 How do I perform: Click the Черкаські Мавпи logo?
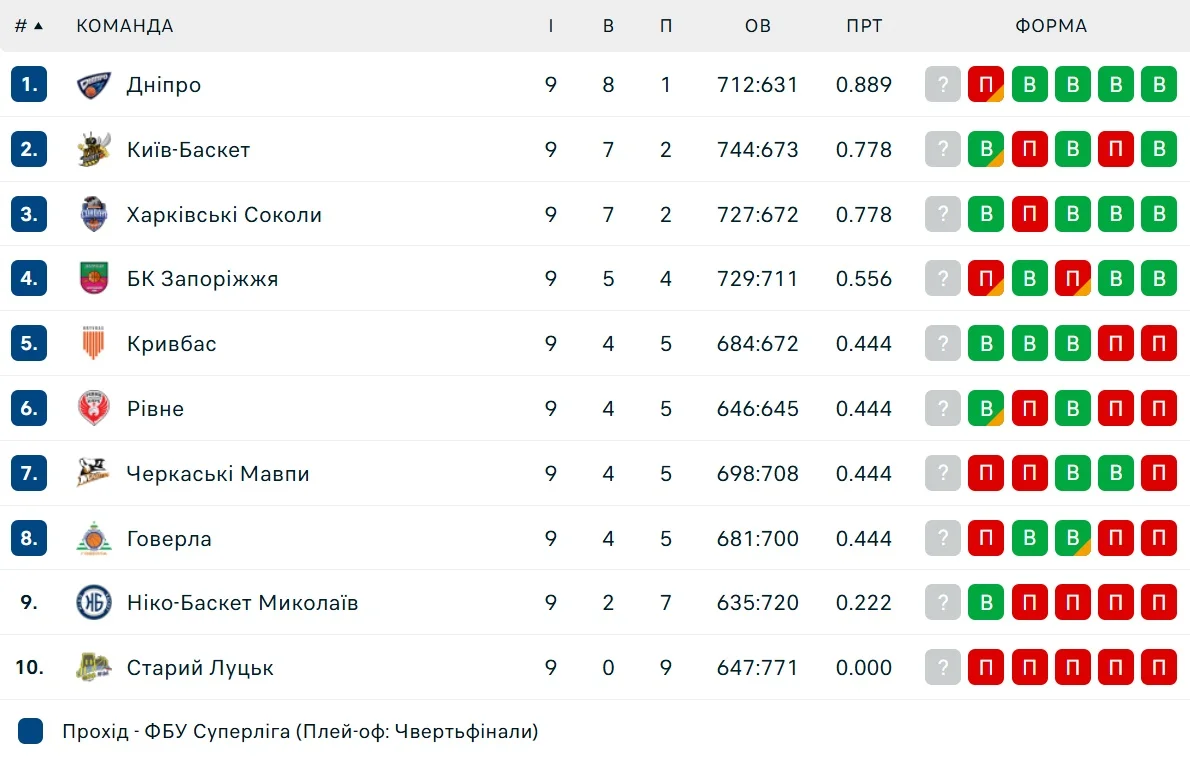click(x=94, y=473)
